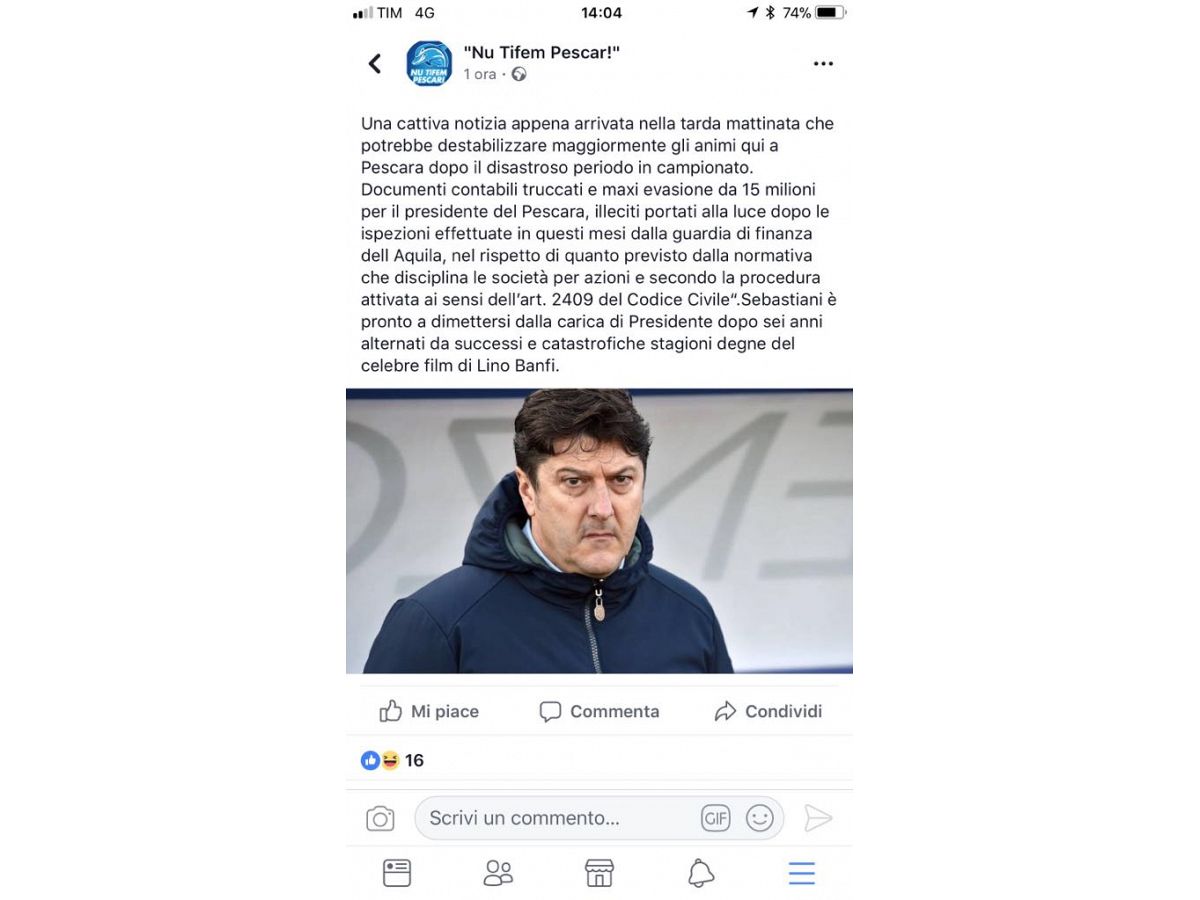Tap the "Nu Tifem Pescar!" page name
The image size is (1200, 900).
(x=541, y=52)
